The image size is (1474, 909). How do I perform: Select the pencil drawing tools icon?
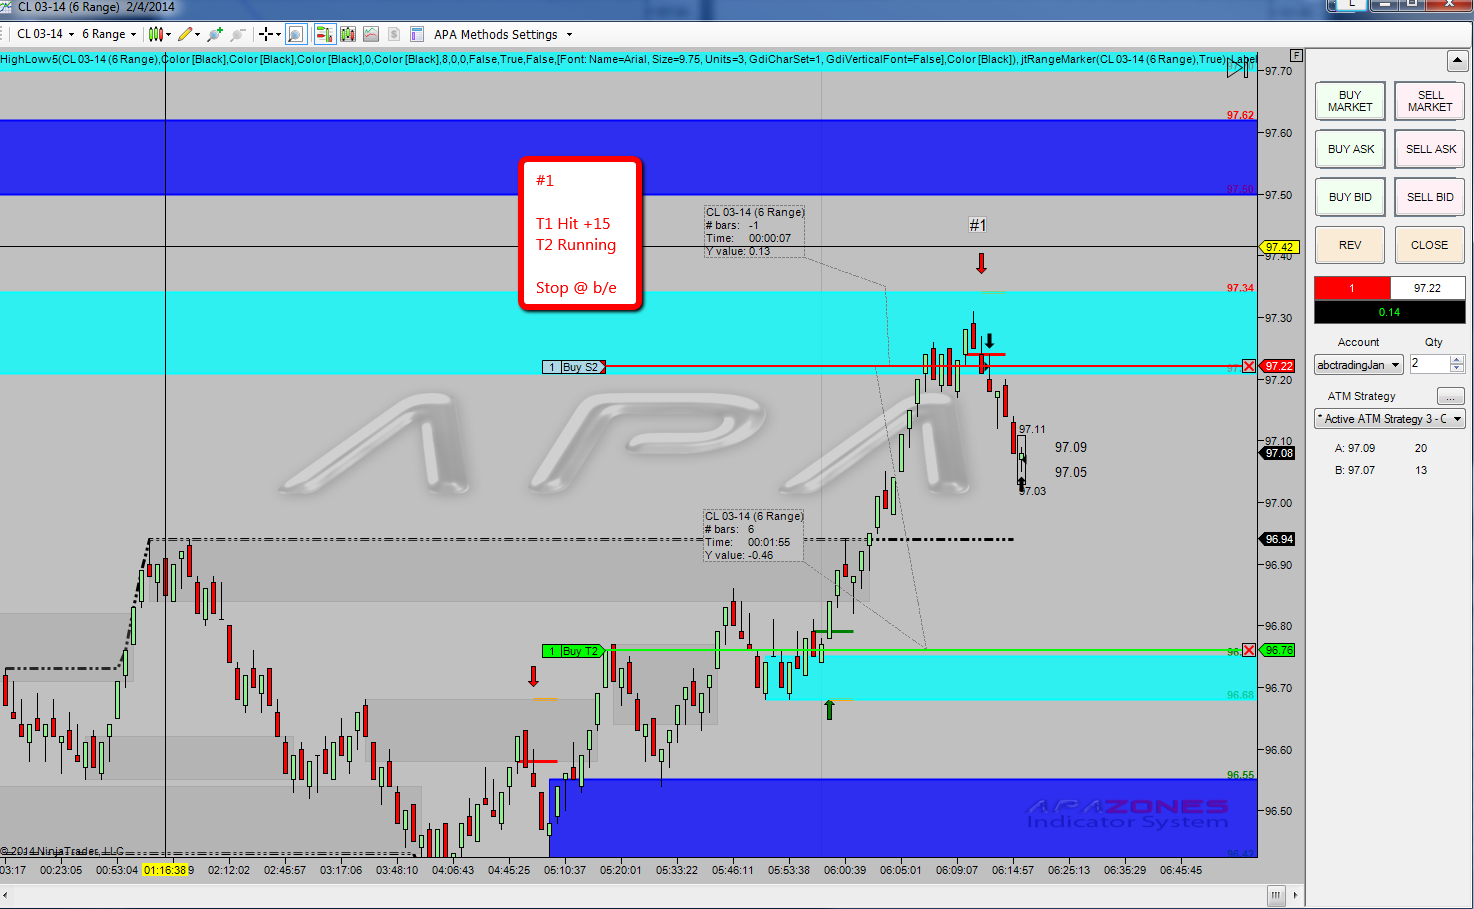tap(185, 34)
